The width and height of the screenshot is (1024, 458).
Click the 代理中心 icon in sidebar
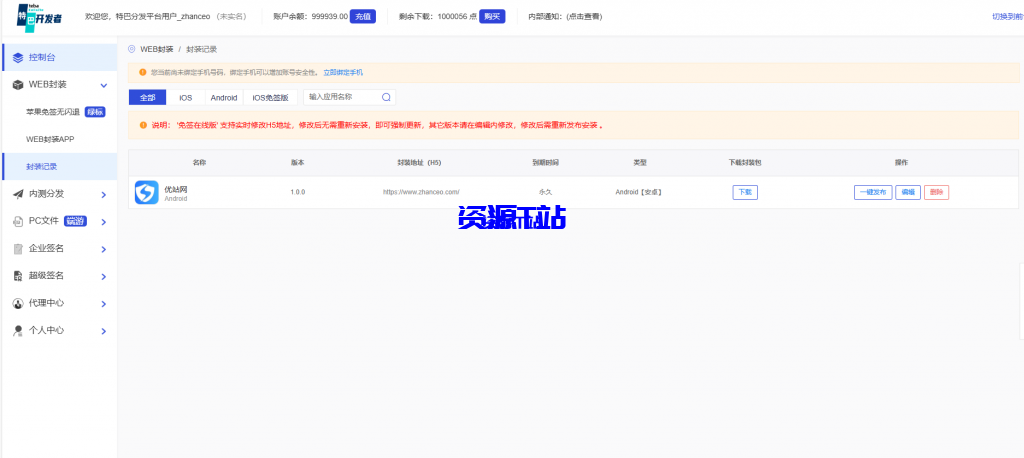[18, 304]
